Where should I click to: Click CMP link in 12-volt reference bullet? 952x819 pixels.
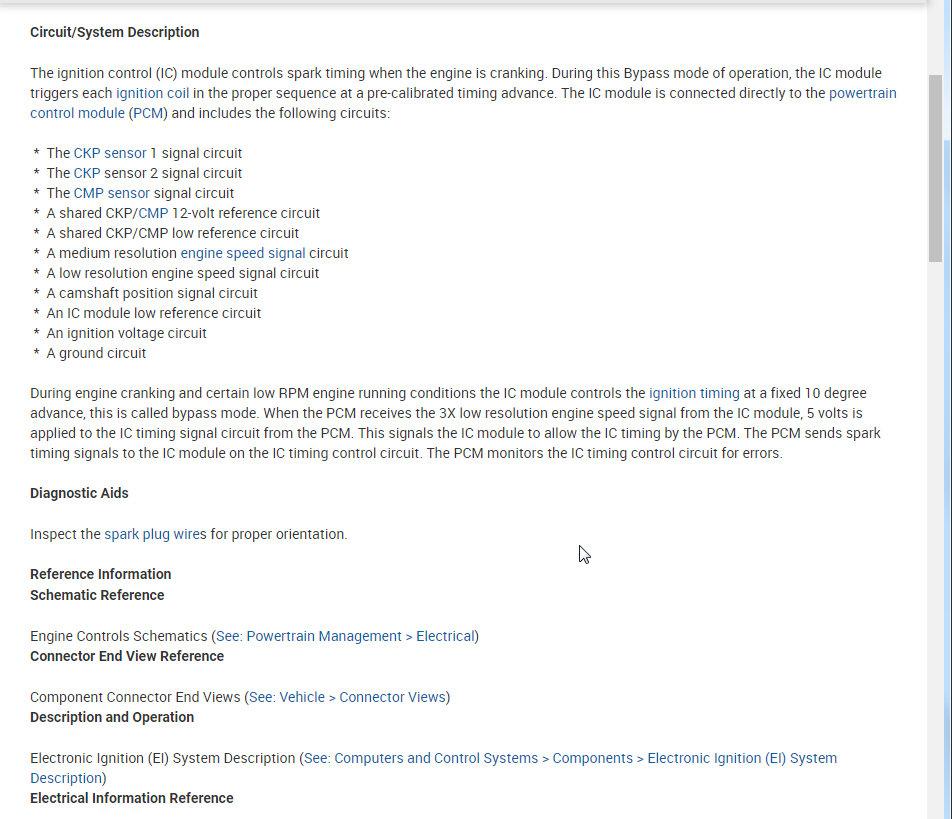[x=154, y=213]
